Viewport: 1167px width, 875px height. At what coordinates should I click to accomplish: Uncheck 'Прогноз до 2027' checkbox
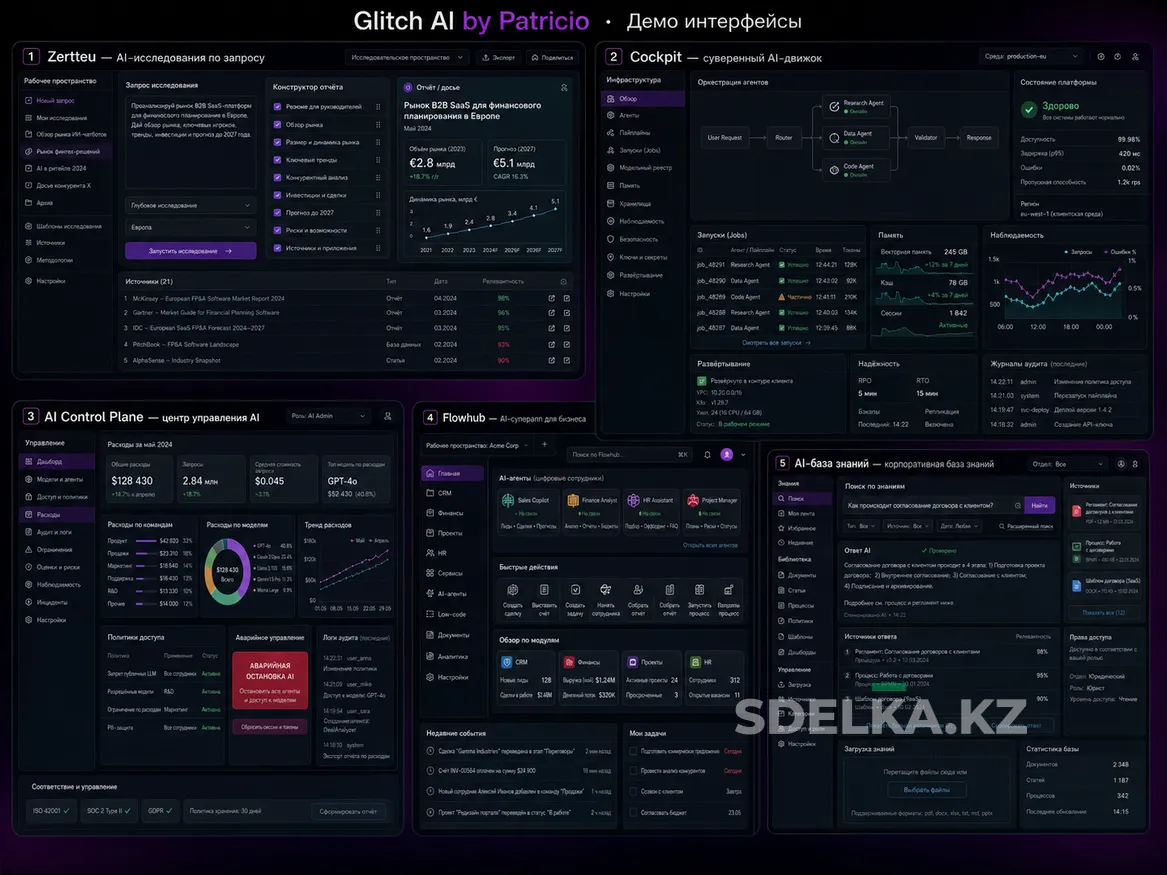[278, 213]
